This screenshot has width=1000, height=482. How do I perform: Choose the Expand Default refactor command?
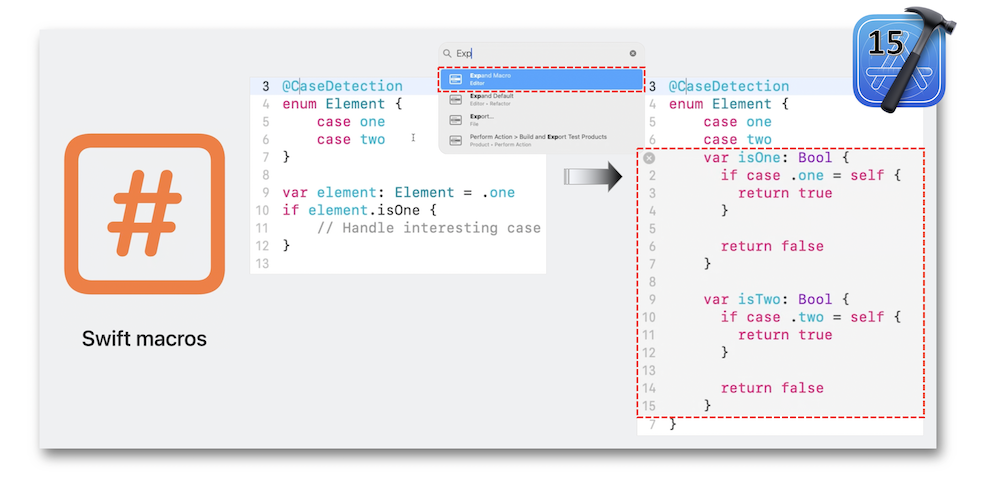541,99
